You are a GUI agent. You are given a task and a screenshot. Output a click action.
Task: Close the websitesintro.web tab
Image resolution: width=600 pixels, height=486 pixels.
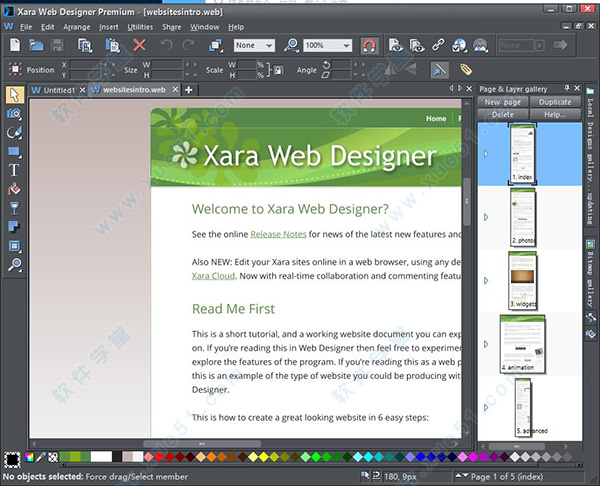175,90
